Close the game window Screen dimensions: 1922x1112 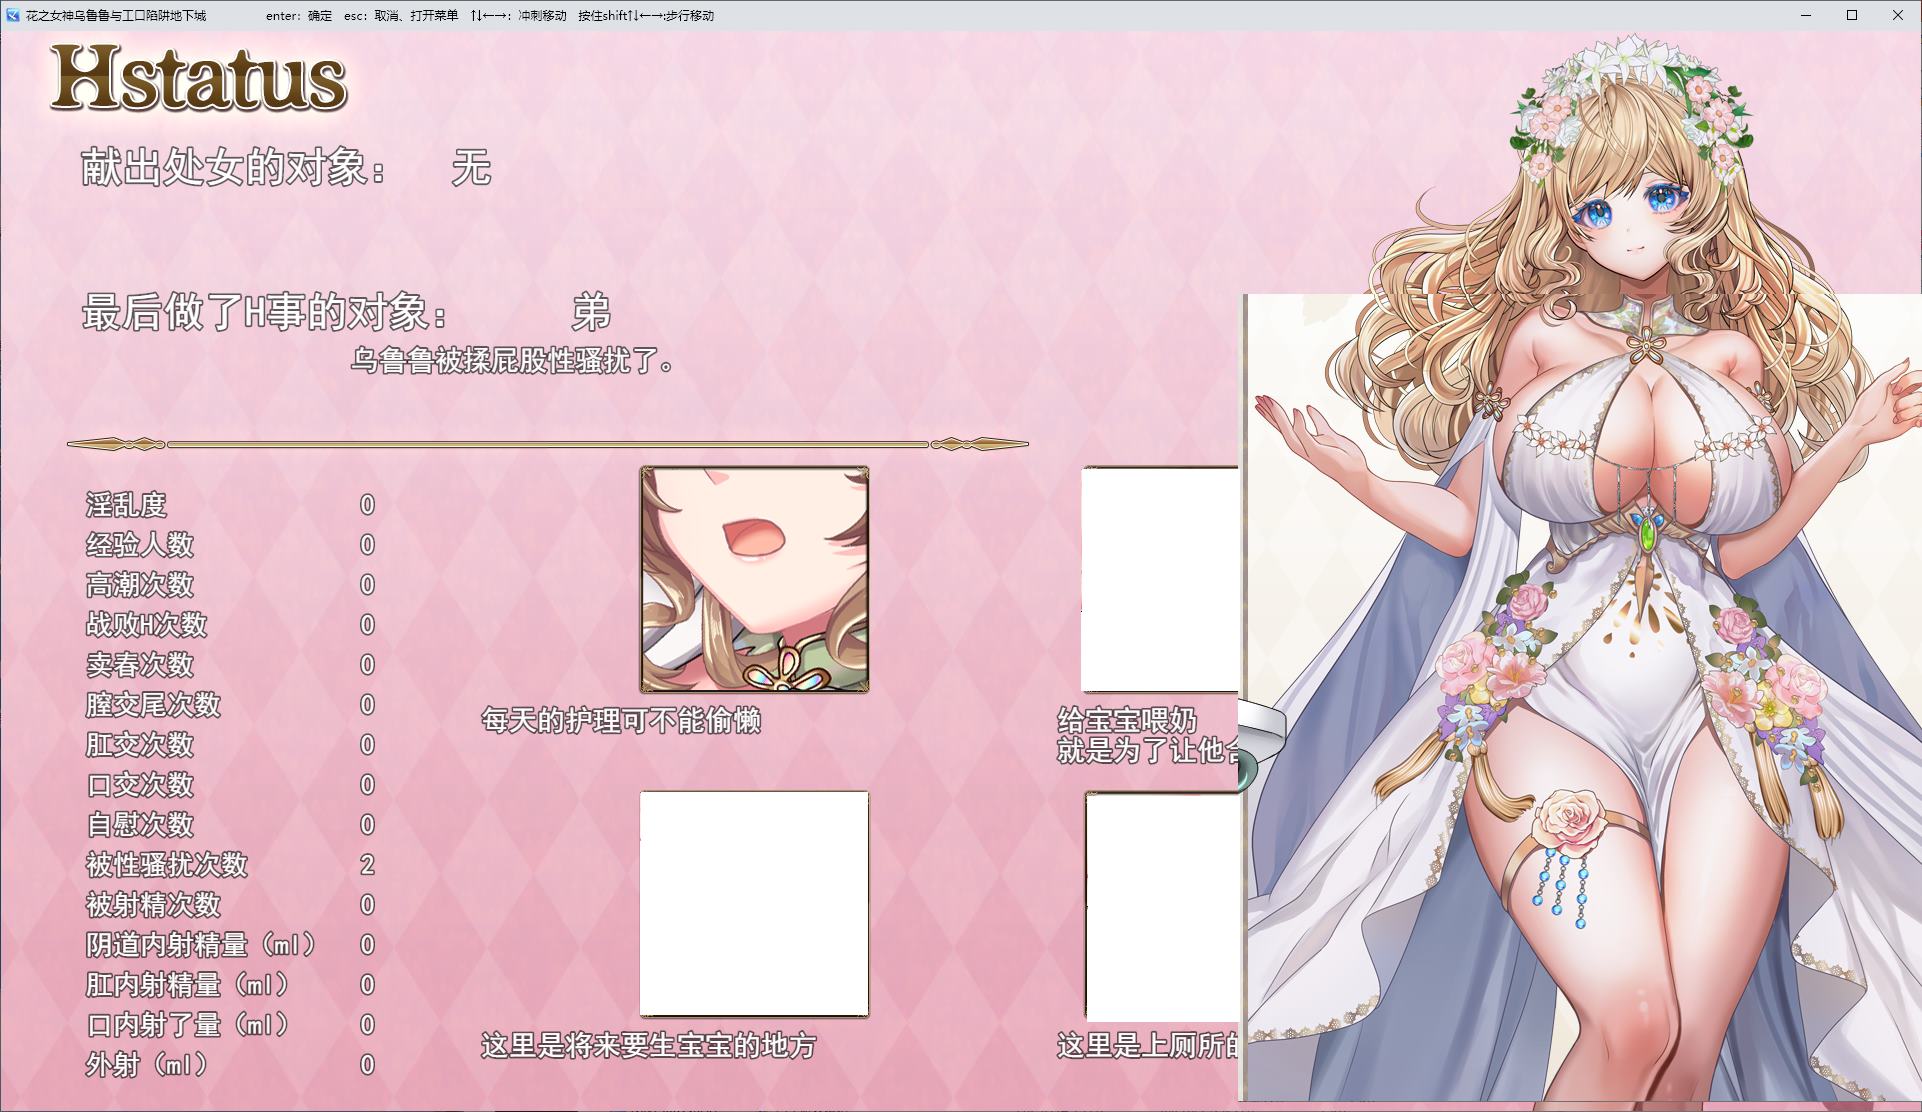(1898, 15)
